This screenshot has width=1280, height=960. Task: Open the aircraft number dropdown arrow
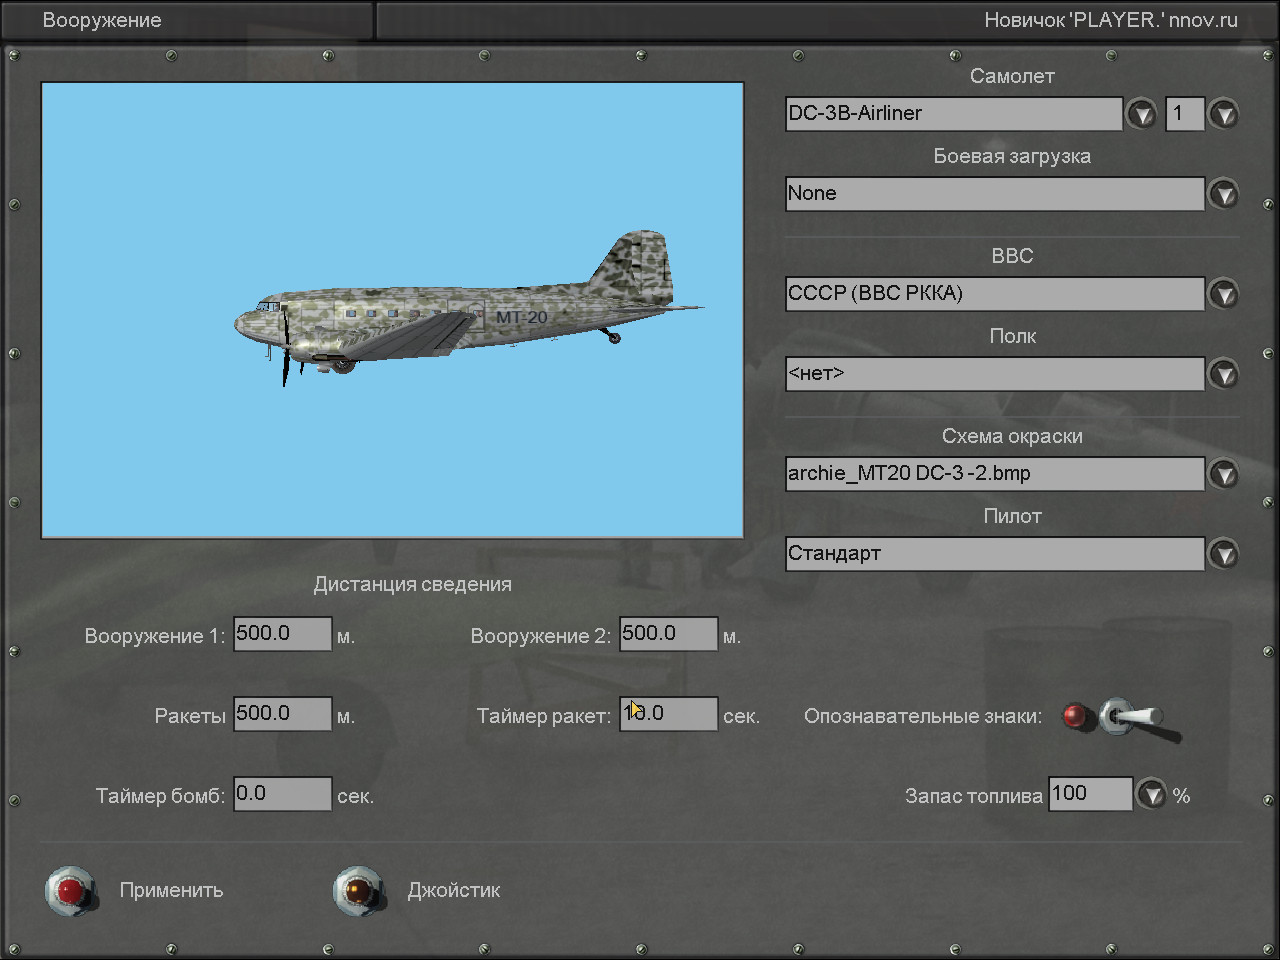[1223, 114]
